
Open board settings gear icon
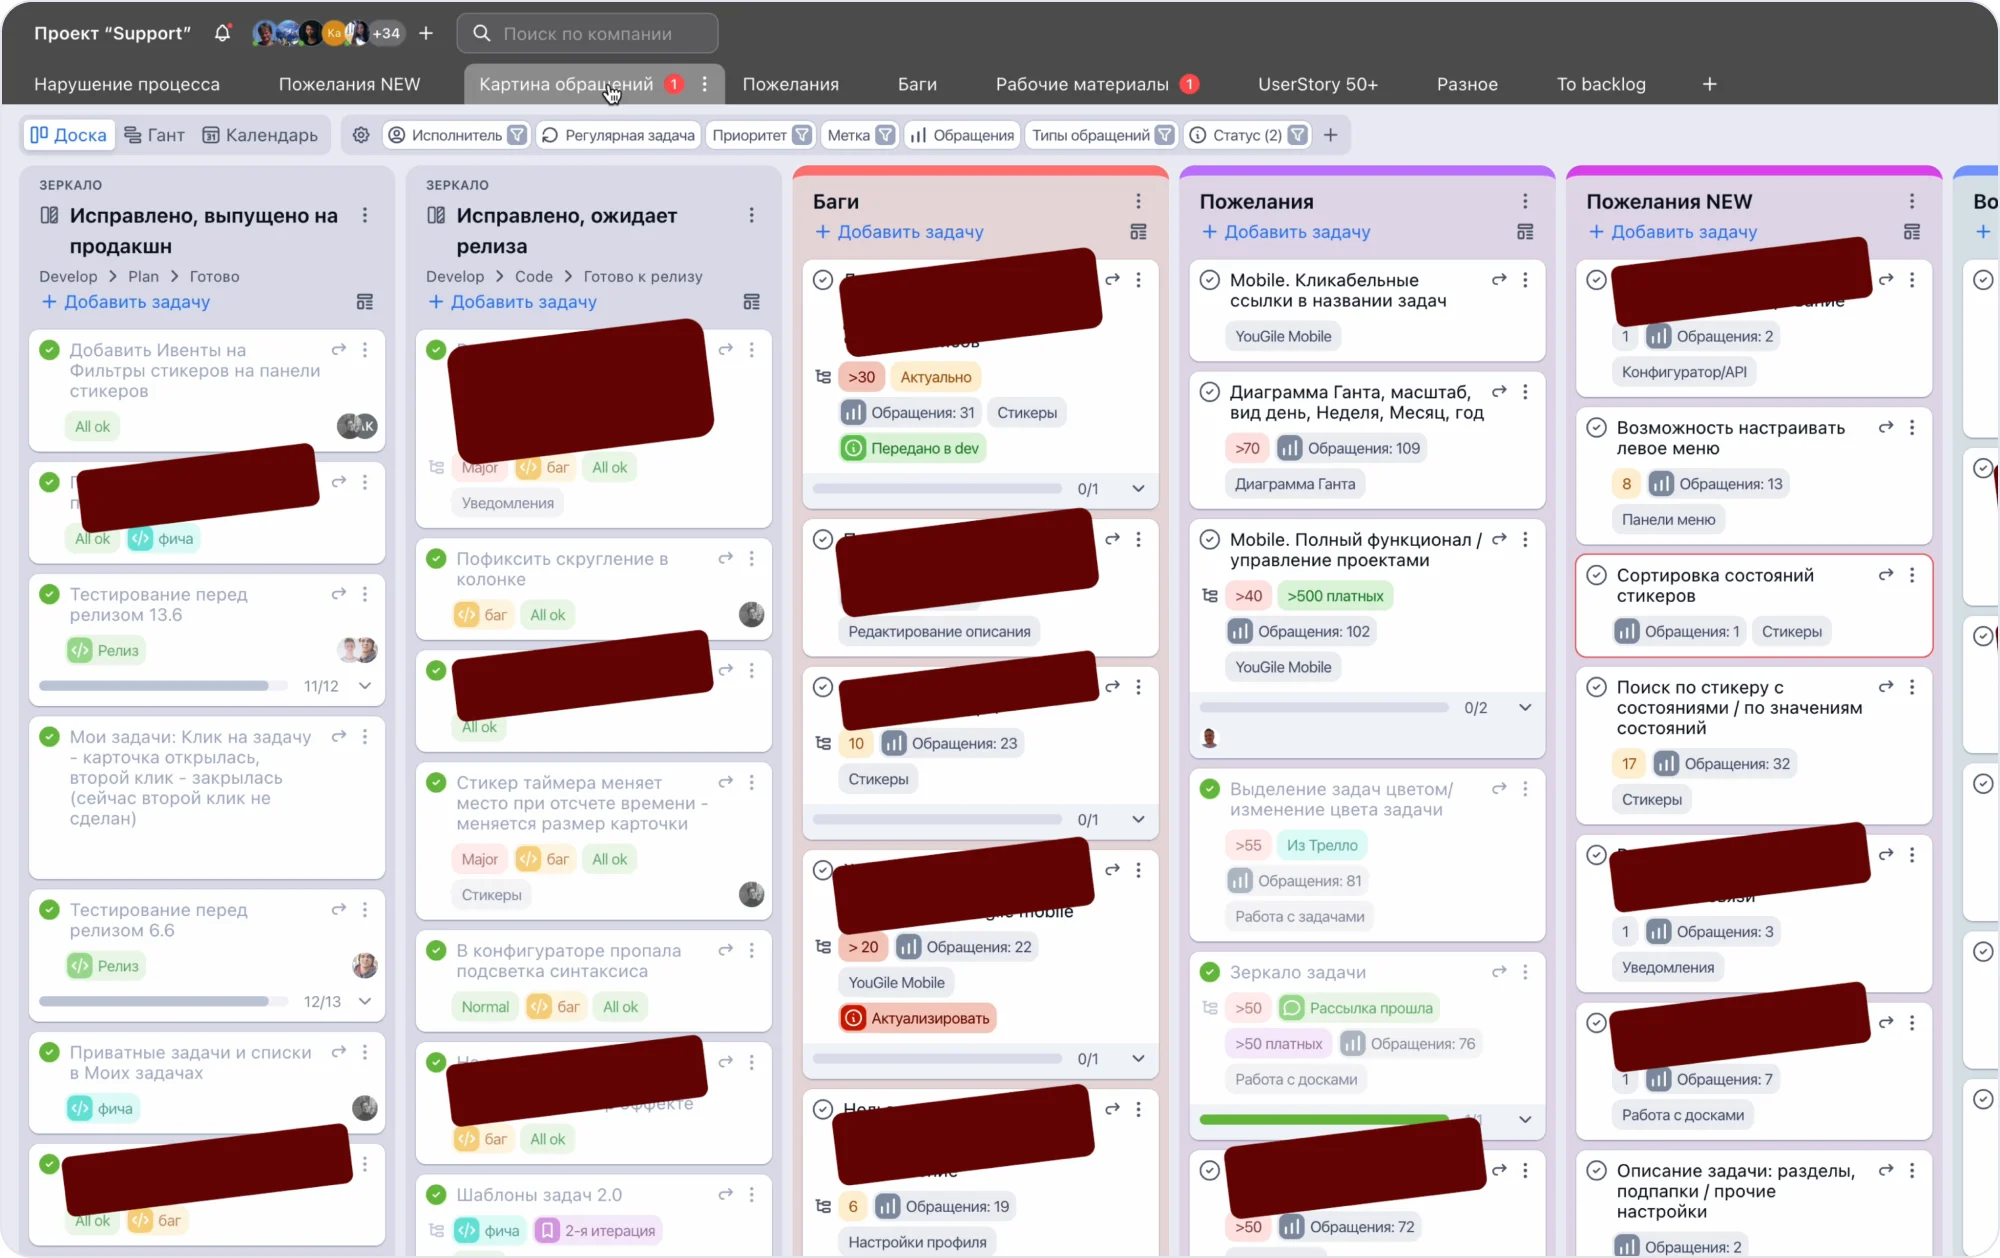[x=361, y=135]
